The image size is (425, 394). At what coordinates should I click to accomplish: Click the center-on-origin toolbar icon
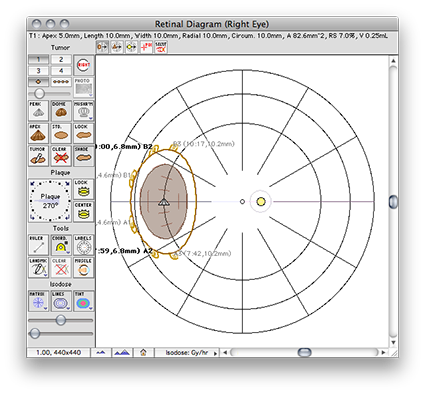pos(102,47)
